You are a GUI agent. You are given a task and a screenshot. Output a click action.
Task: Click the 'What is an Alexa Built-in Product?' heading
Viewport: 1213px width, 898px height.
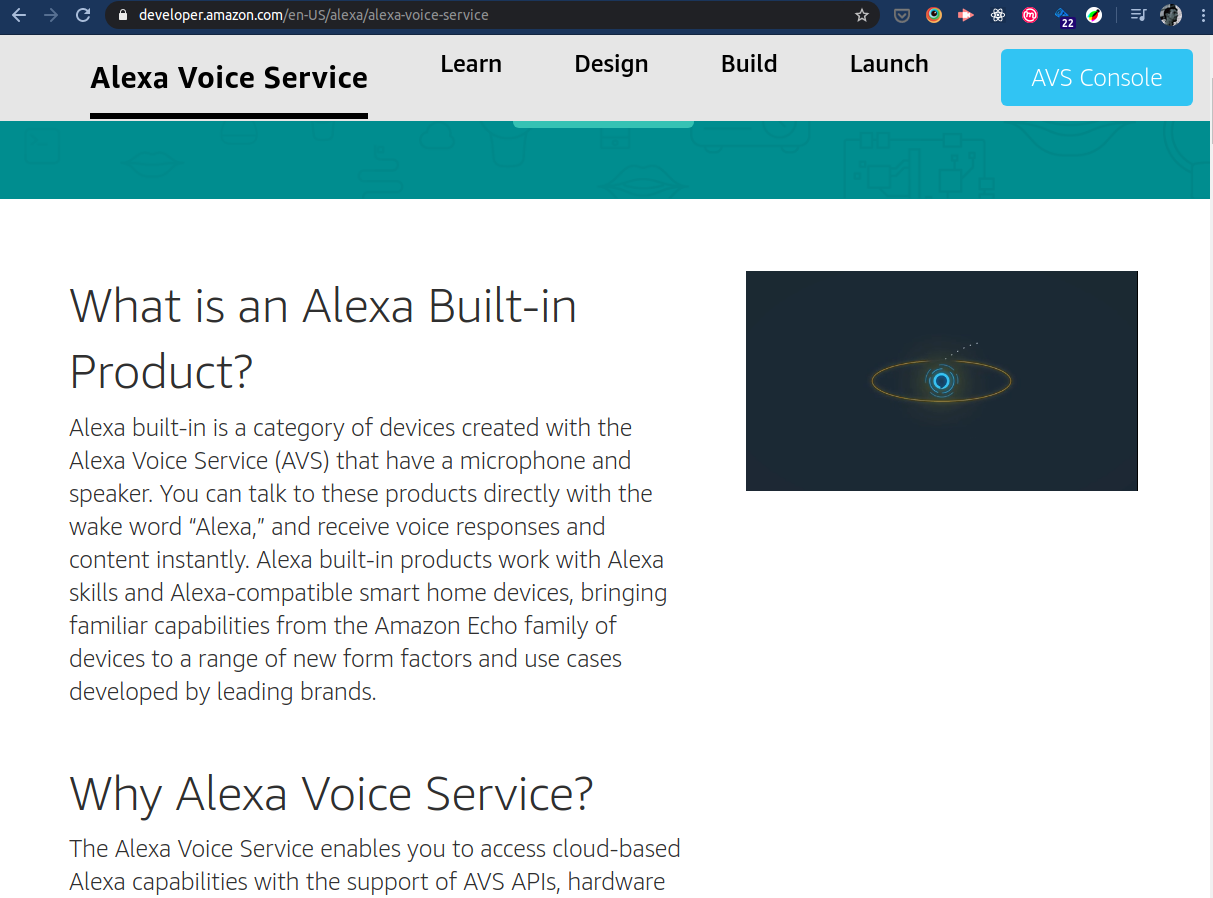pyautogui.click(x=323, y=338)
